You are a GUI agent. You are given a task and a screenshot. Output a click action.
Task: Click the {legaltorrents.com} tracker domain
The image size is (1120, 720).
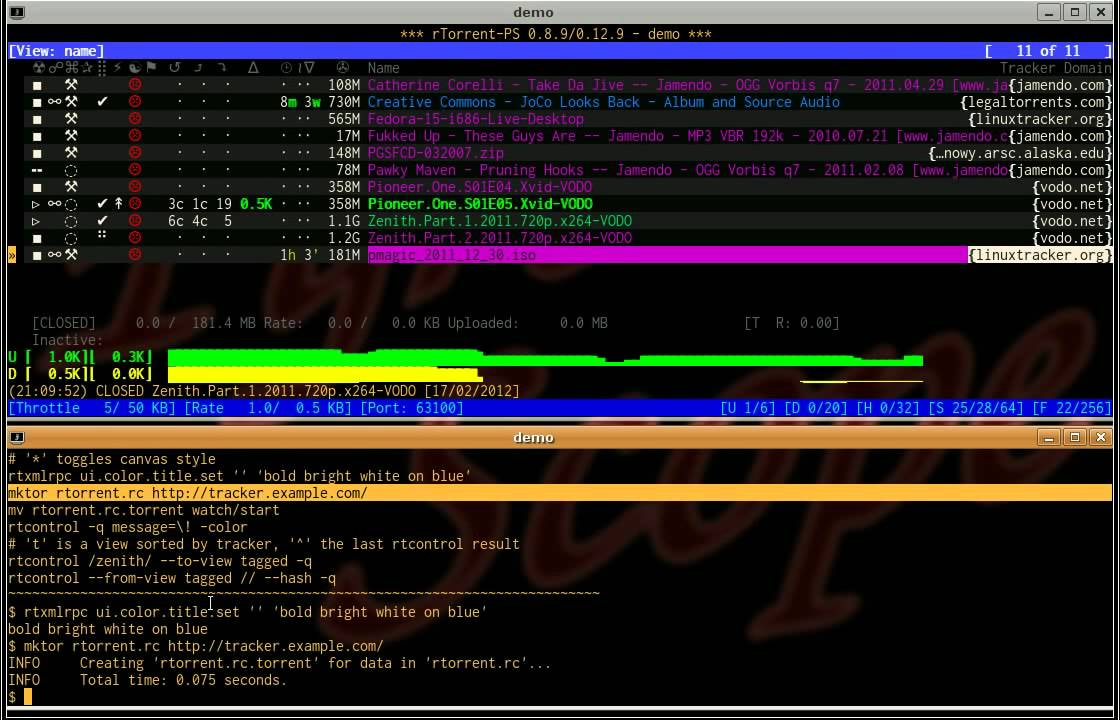tap(1036, 102)
